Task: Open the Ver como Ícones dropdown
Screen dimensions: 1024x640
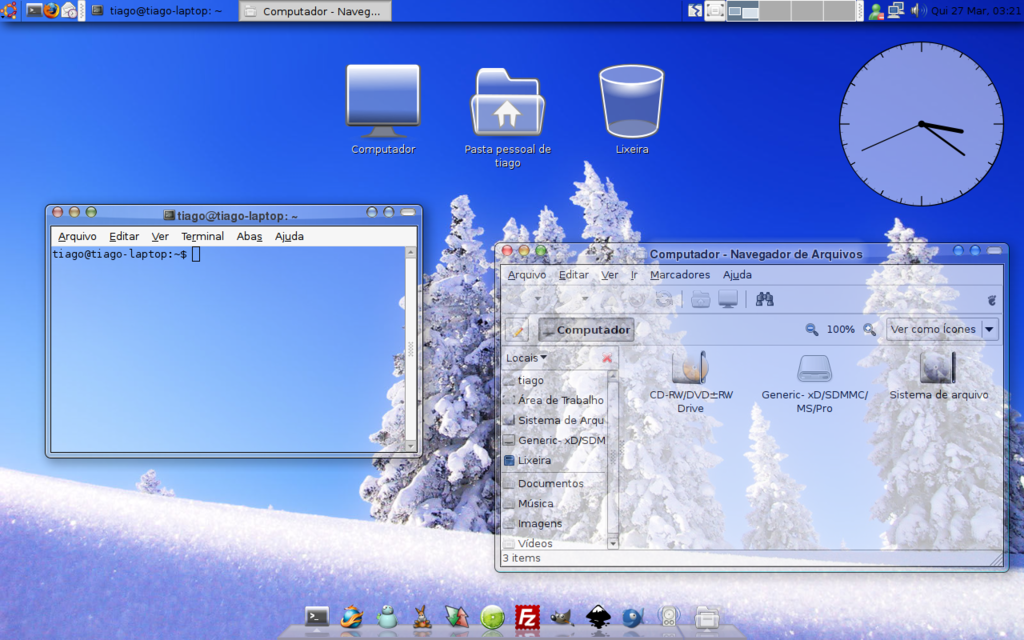Action: 942,329
